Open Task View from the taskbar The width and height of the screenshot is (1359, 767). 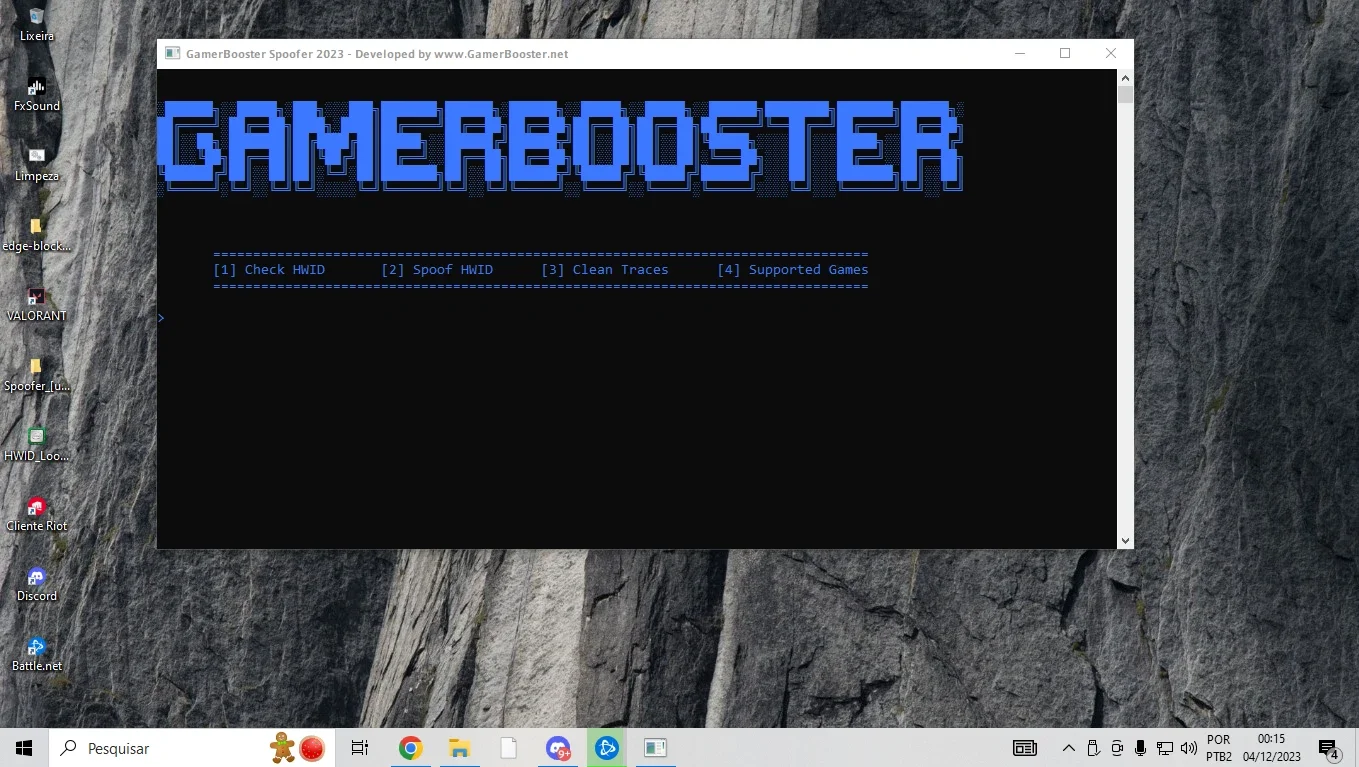click(x=360, y=748)
